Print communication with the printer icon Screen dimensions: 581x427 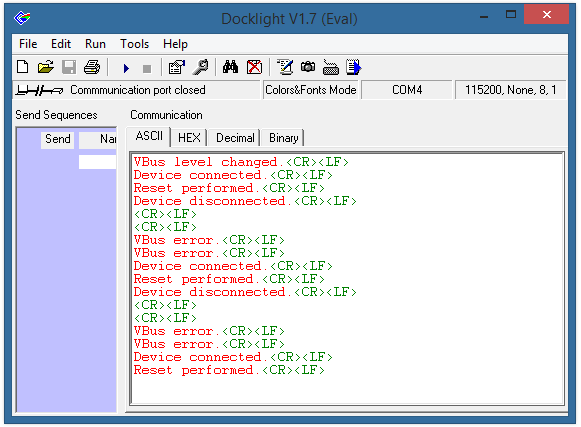pos(92,67)
